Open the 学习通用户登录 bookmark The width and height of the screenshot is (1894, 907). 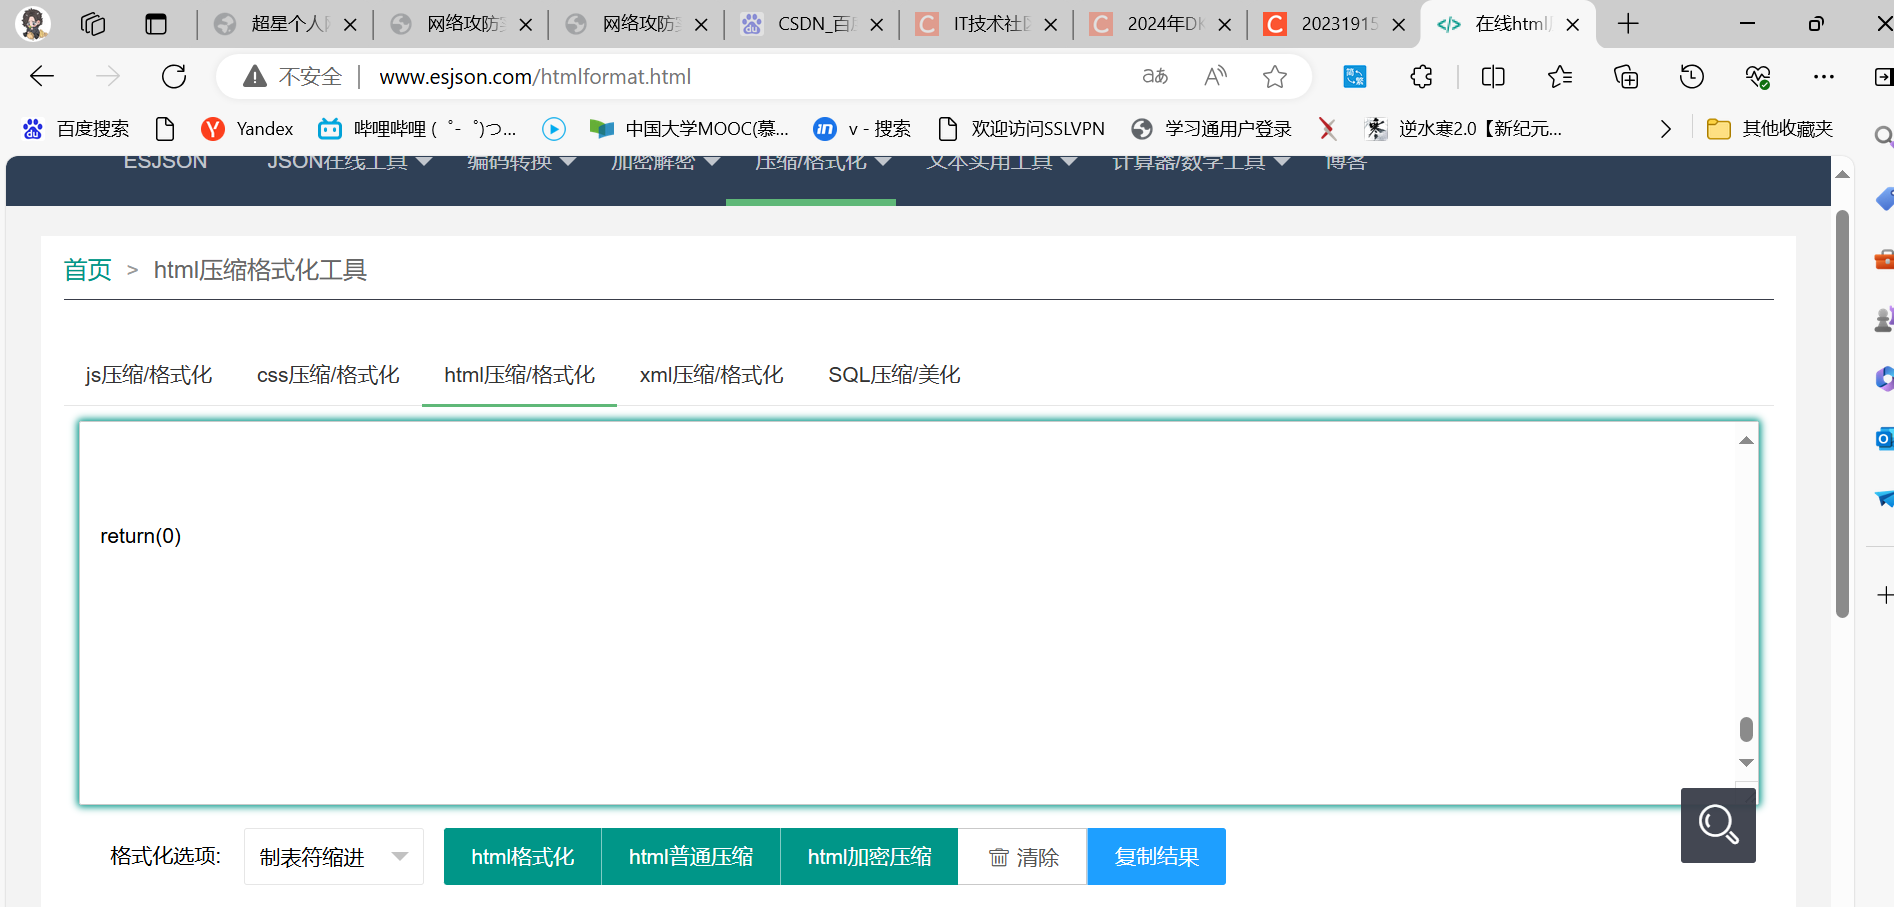click(1211, 128)
